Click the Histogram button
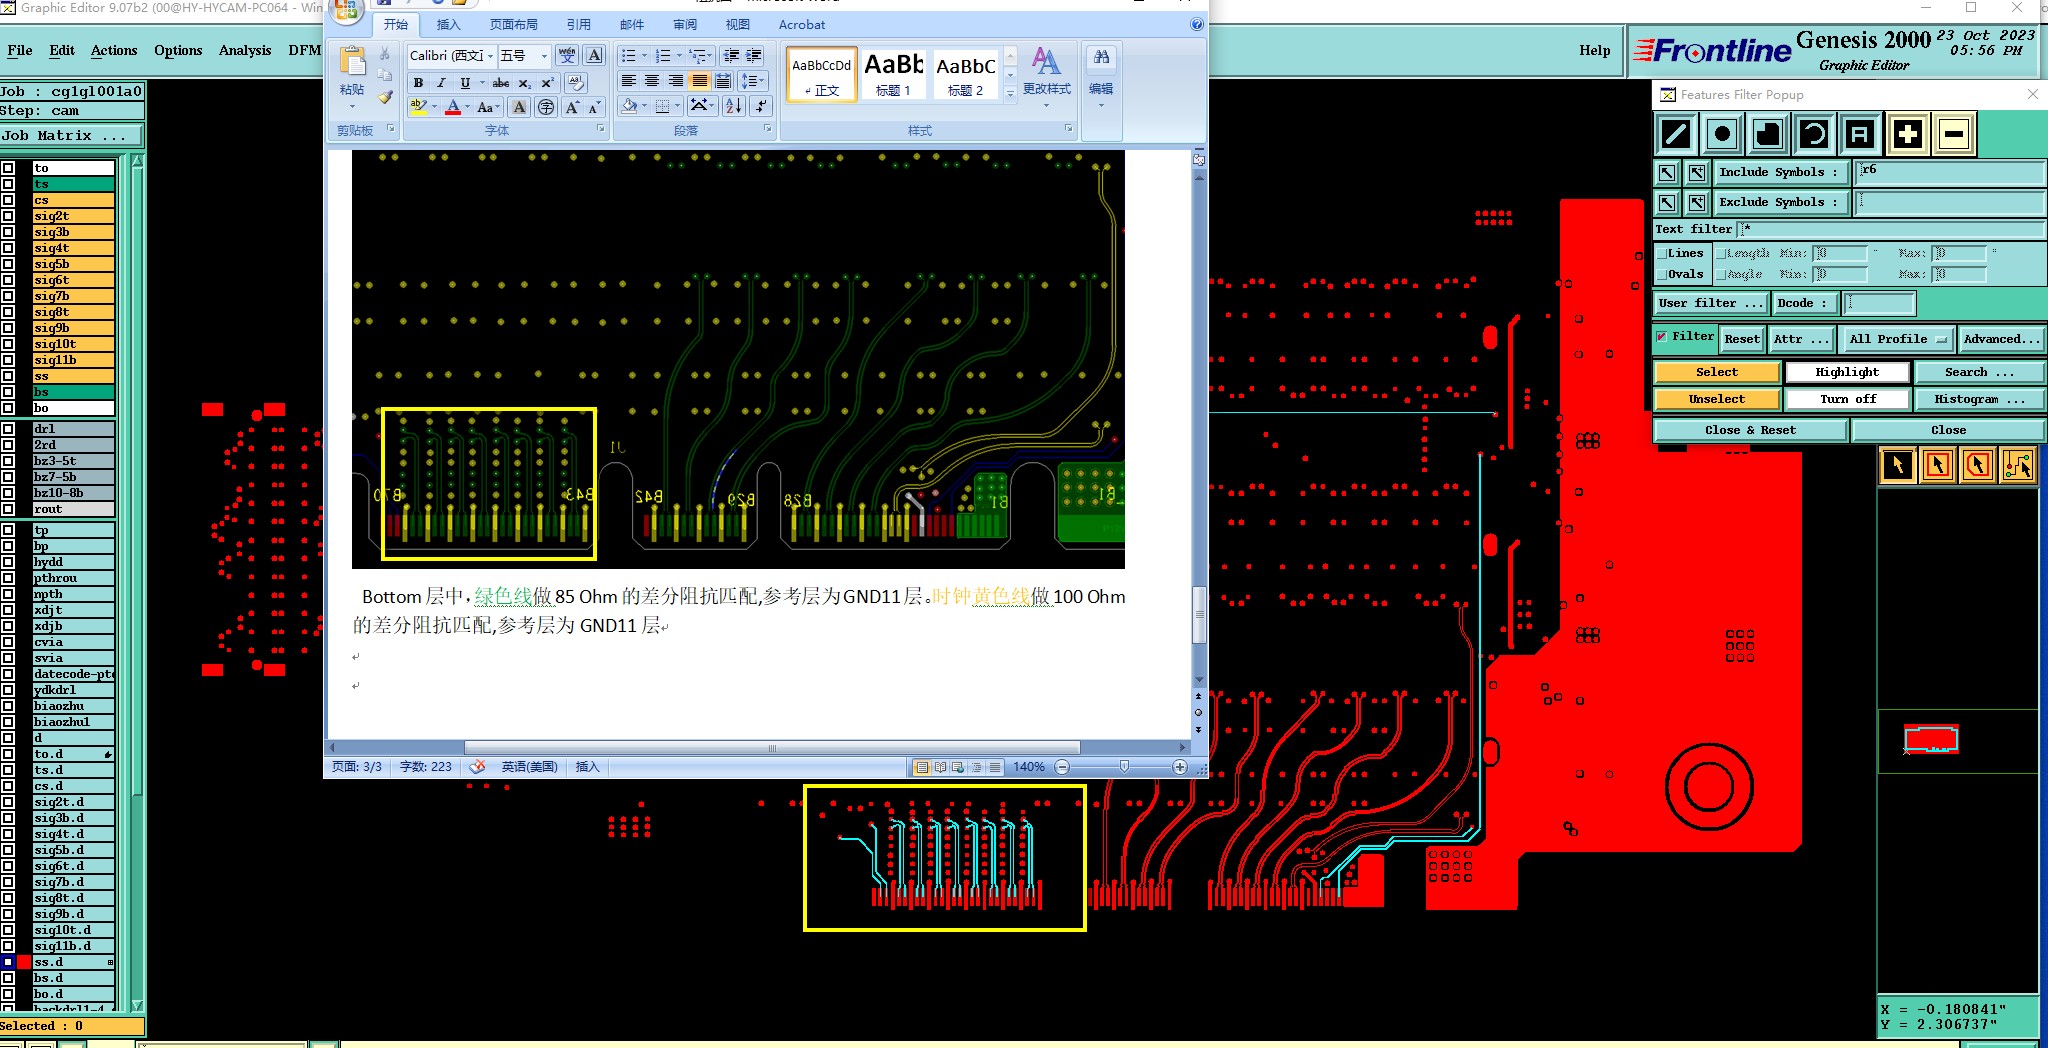 click(1978, 399)
